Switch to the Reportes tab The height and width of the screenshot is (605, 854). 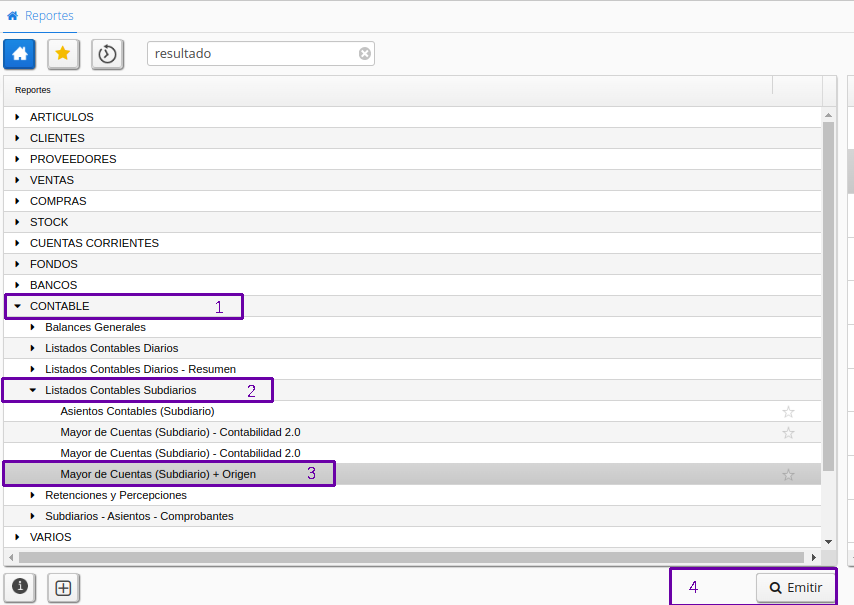tap(40, 16)
